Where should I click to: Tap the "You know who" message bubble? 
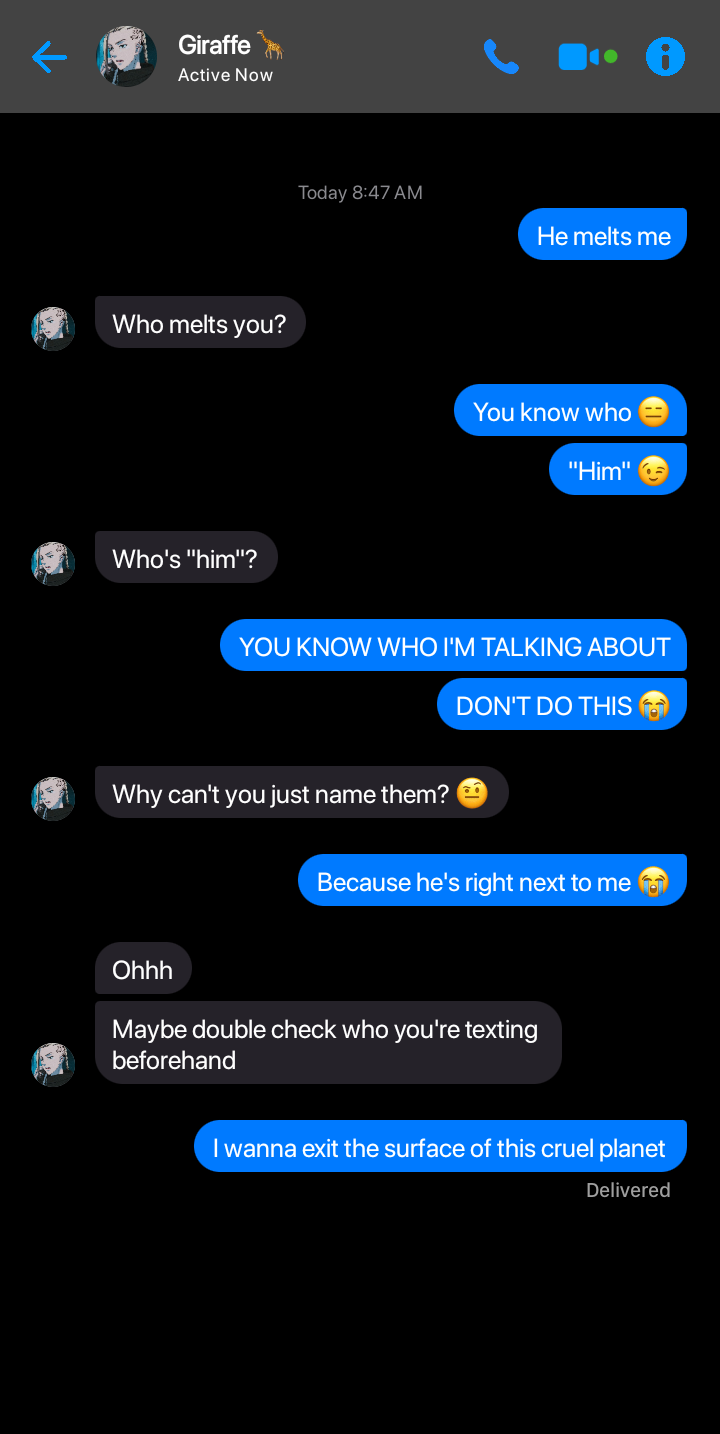pyautogui.click(x=571, y=411)
